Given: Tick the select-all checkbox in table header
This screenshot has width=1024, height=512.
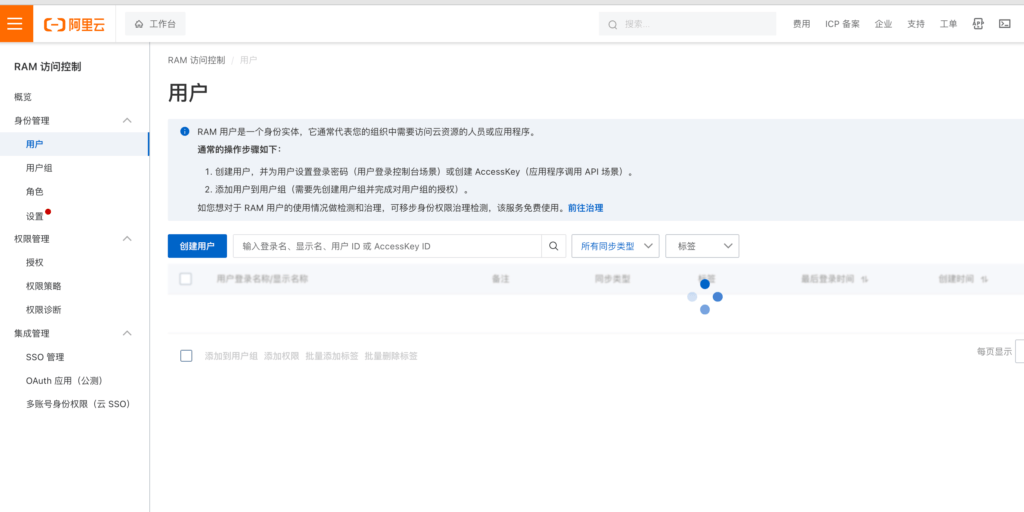Looking at the screenshot, I should pos(185,279).
